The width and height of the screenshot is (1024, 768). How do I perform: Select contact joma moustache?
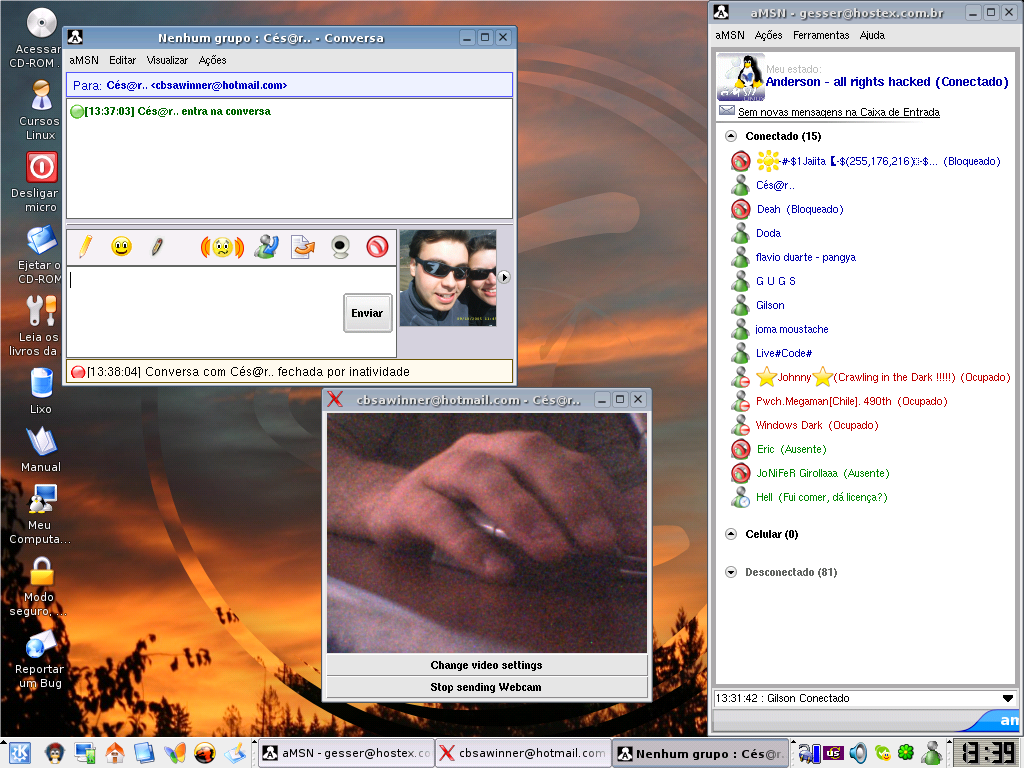(x=792, y=330)
